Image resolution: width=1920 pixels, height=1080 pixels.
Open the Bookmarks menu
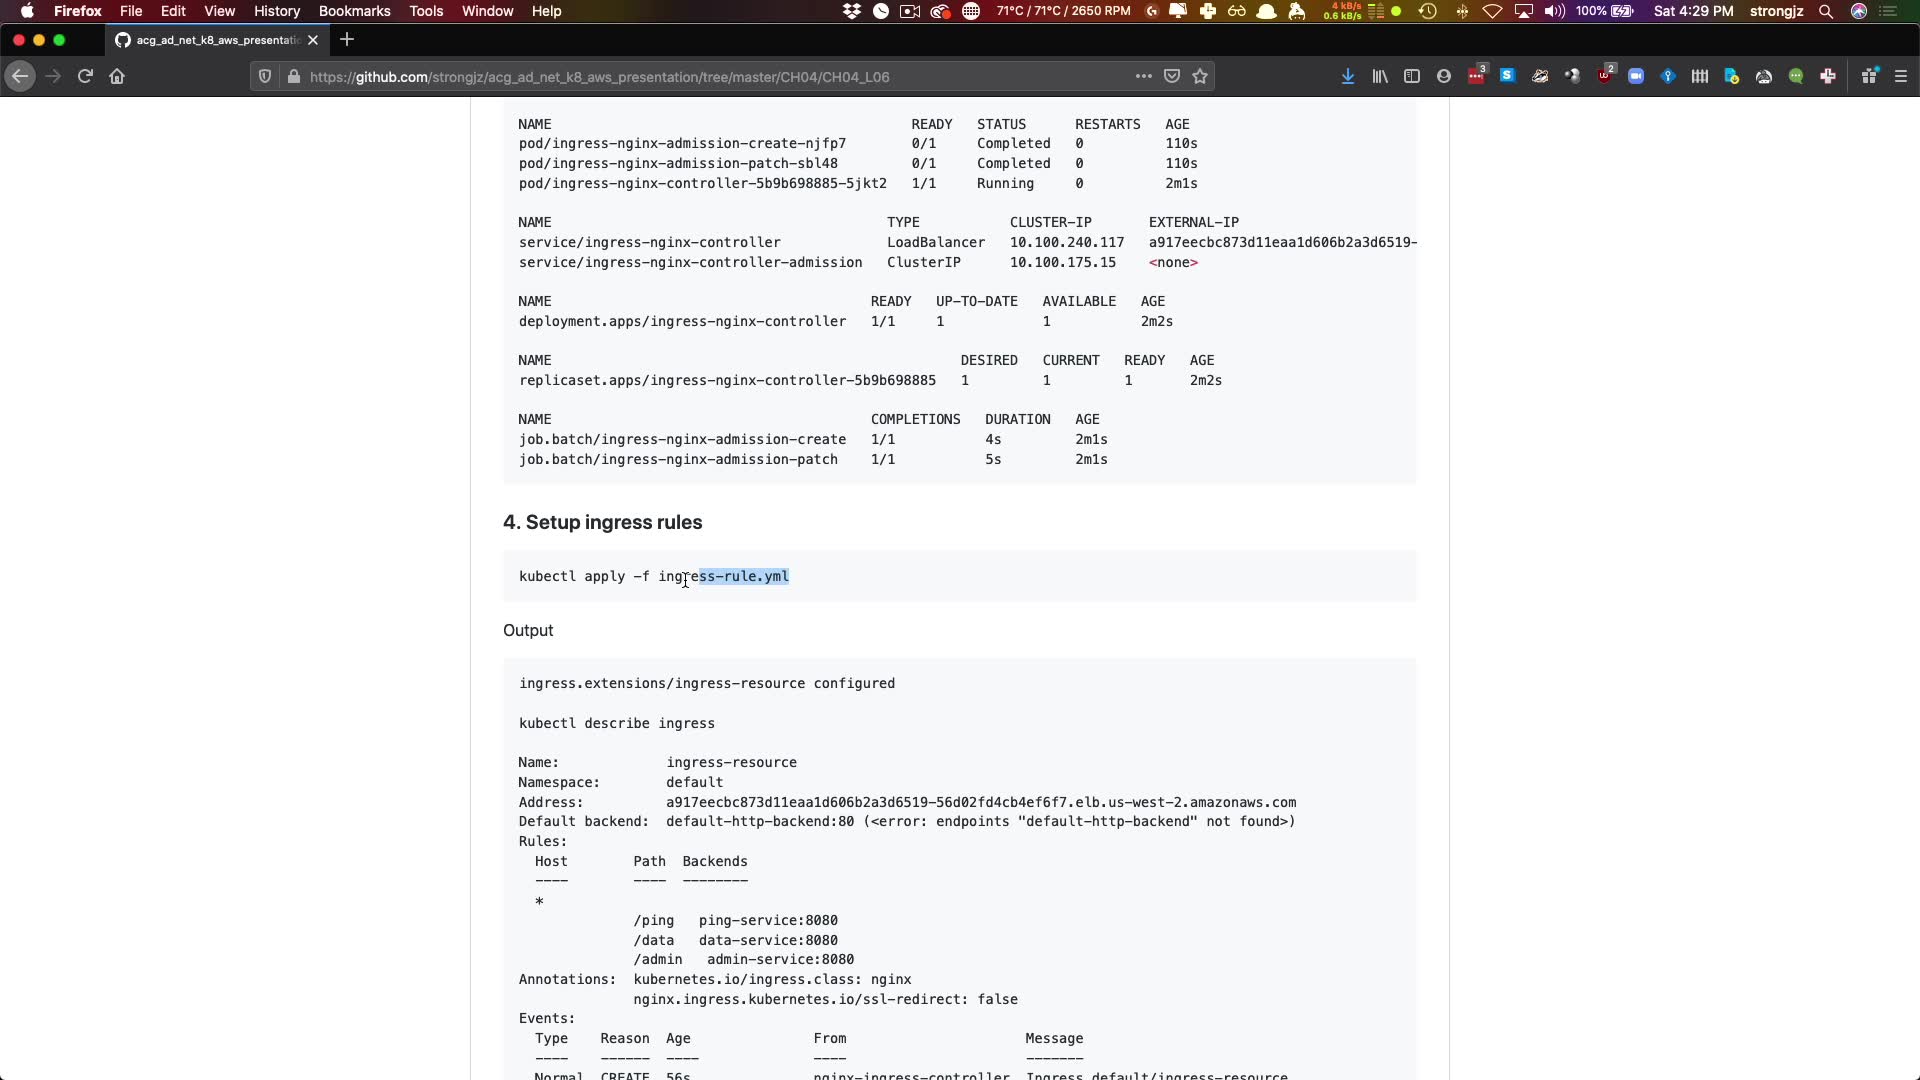354,11
